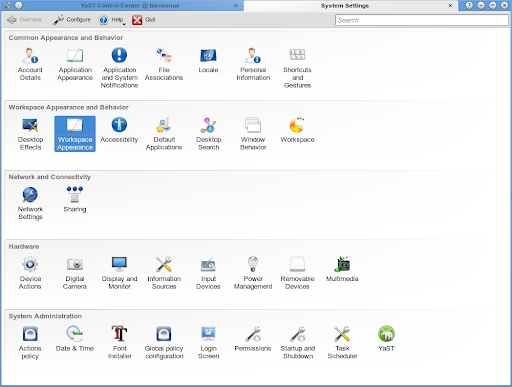Open Display and Monitor settings
The height and width of the screenshot is (387, 512).
[119, 273]
